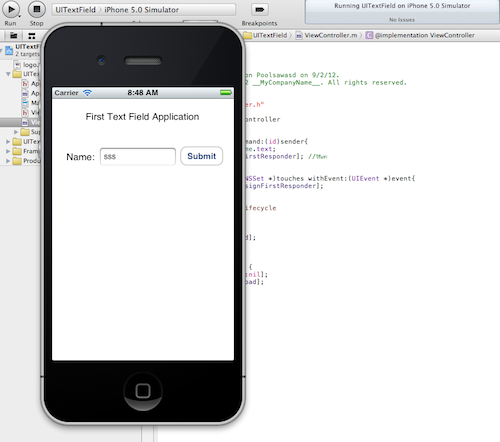Show the Symbol navigator icon

(32, 36)
